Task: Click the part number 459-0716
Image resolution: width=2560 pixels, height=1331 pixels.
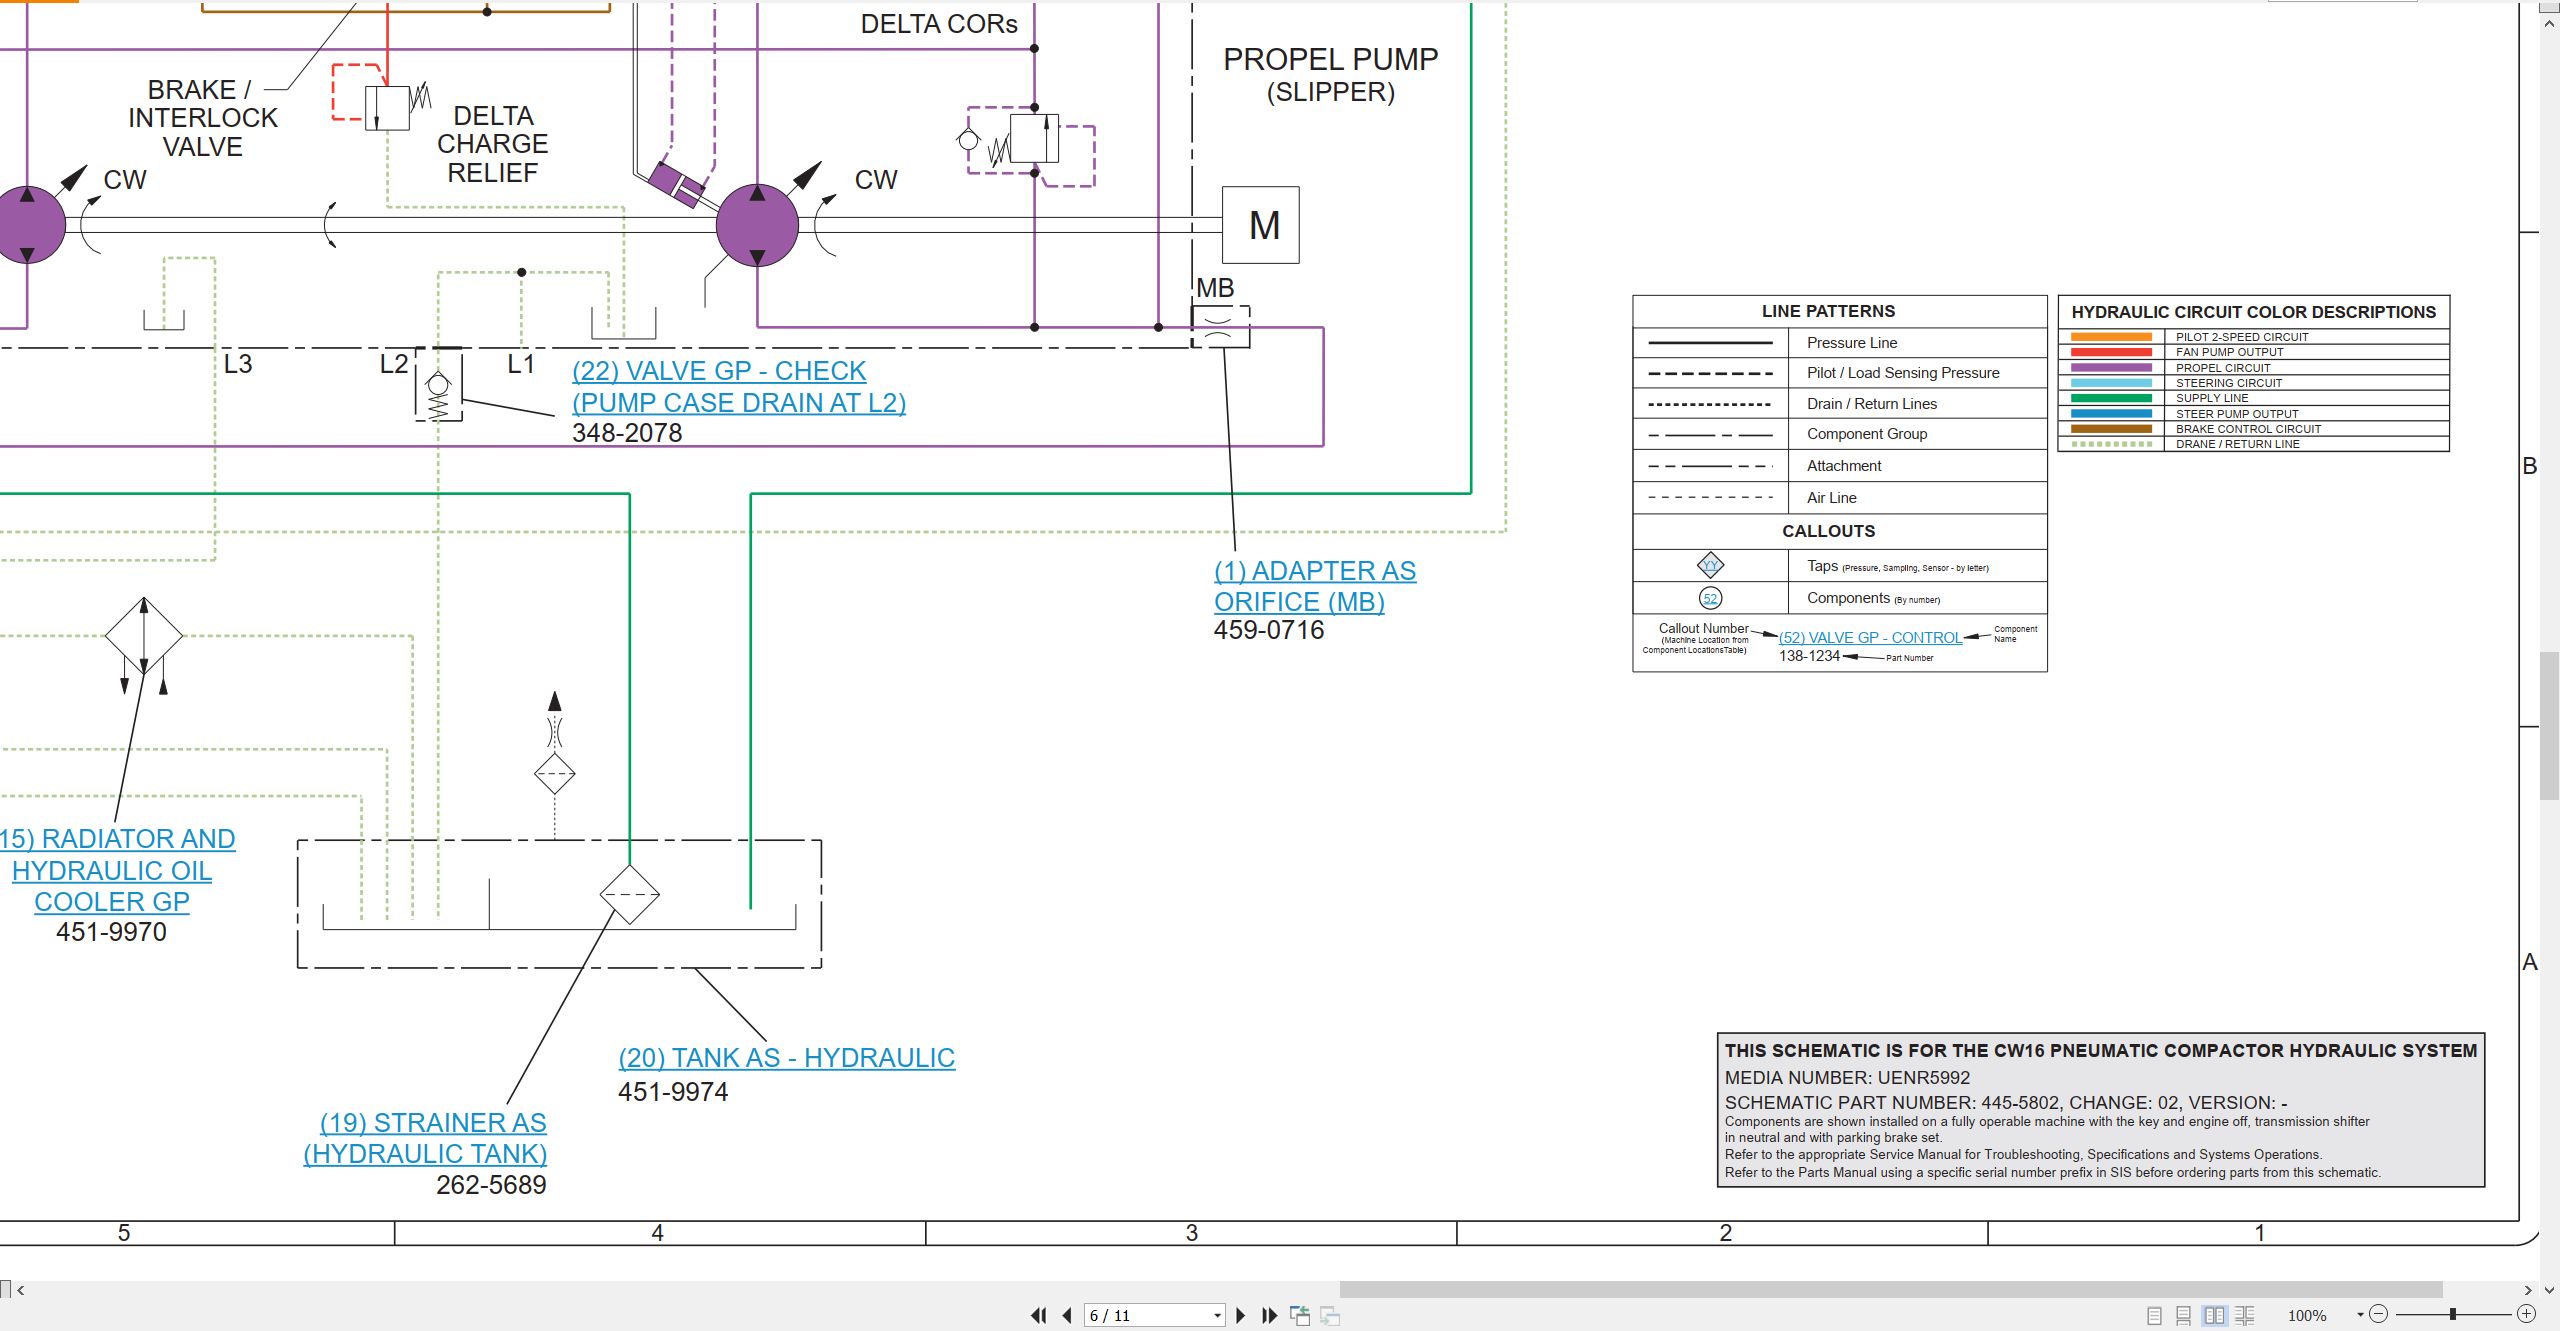Action: click(x=1268, y=630)
